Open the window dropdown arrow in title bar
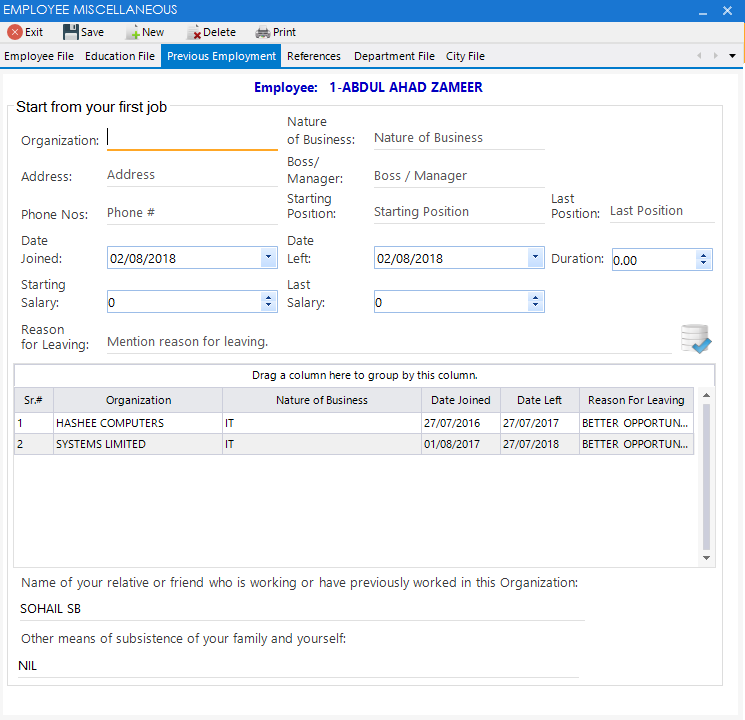The width and height of the screenshot is (745, 720). tap(701, 10)
